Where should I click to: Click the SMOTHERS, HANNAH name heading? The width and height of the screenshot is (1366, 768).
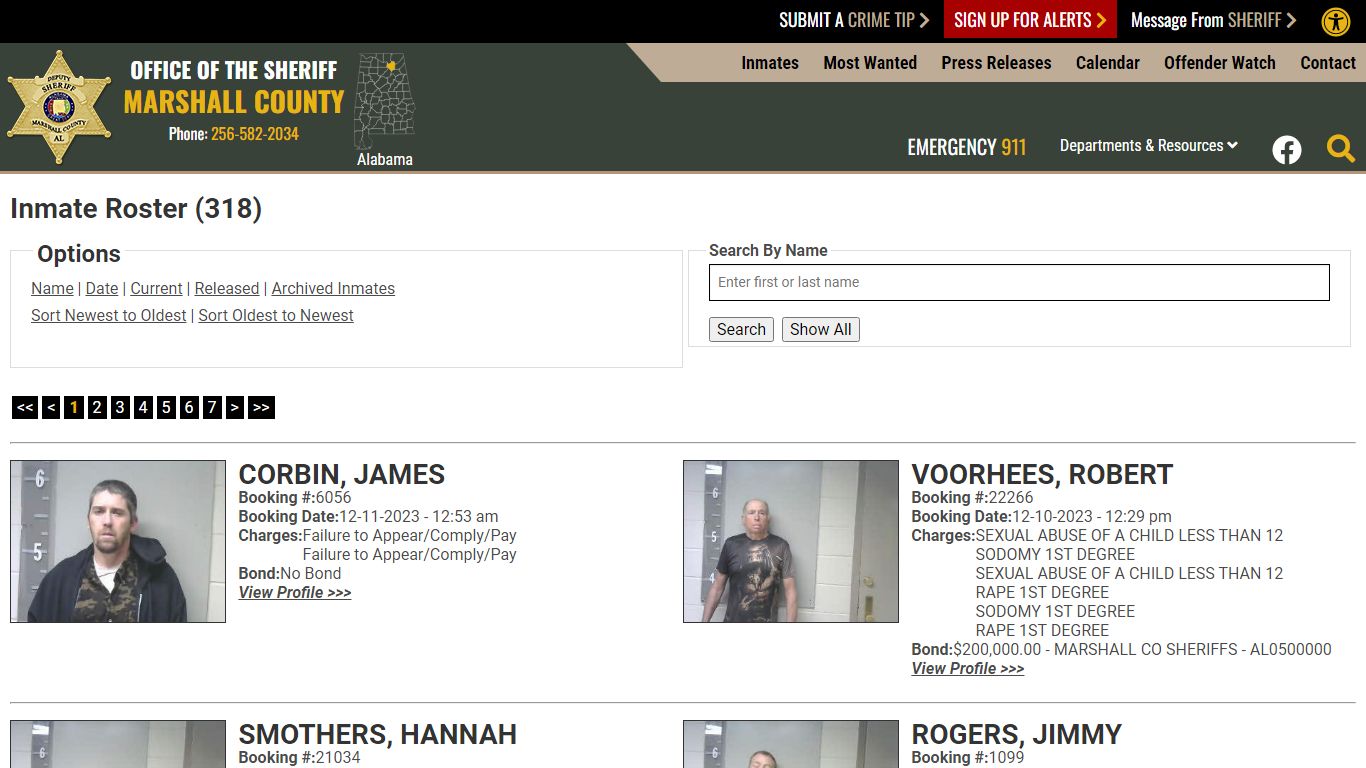pos(378,734)
